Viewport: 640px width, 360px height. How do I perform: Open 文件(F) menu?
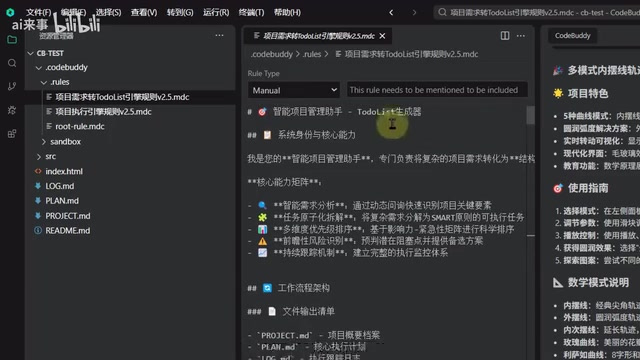click(38, 13)
